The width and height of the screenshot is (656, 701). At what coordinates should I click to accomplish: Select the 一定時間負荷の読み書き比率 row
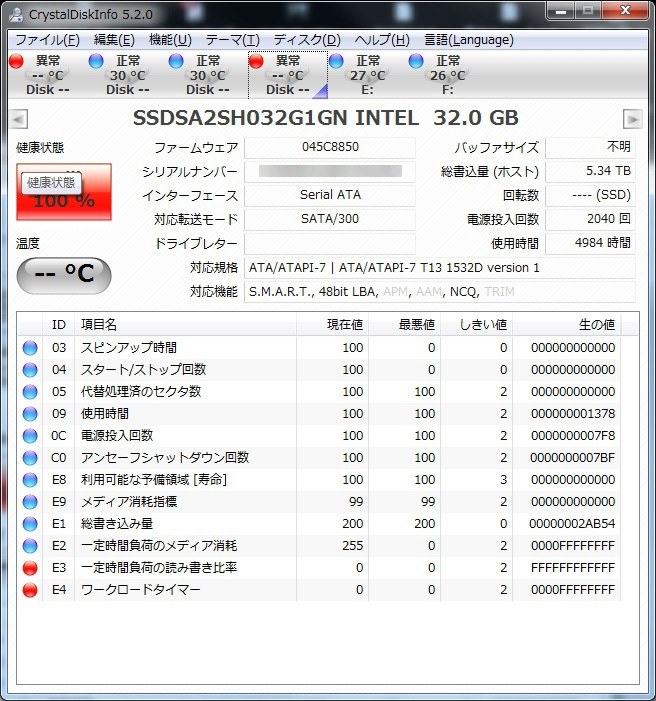319,568
